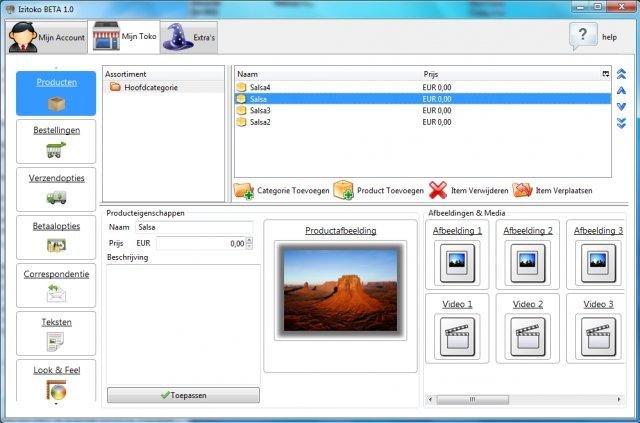Image resolution: width=640 pixels, height=423 pixels.
Task: Select the highlighted Salsa product row
Action: [422, 99]
